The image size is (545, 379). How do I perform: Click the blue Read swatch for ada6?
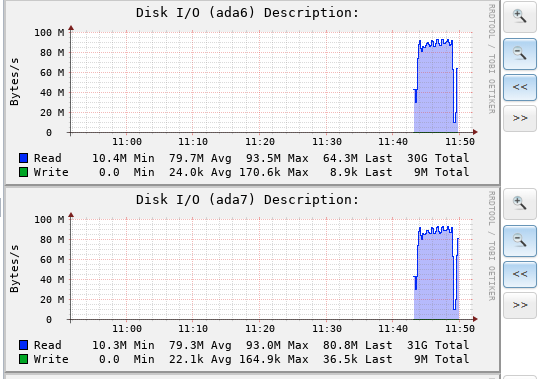pos(24,158)
